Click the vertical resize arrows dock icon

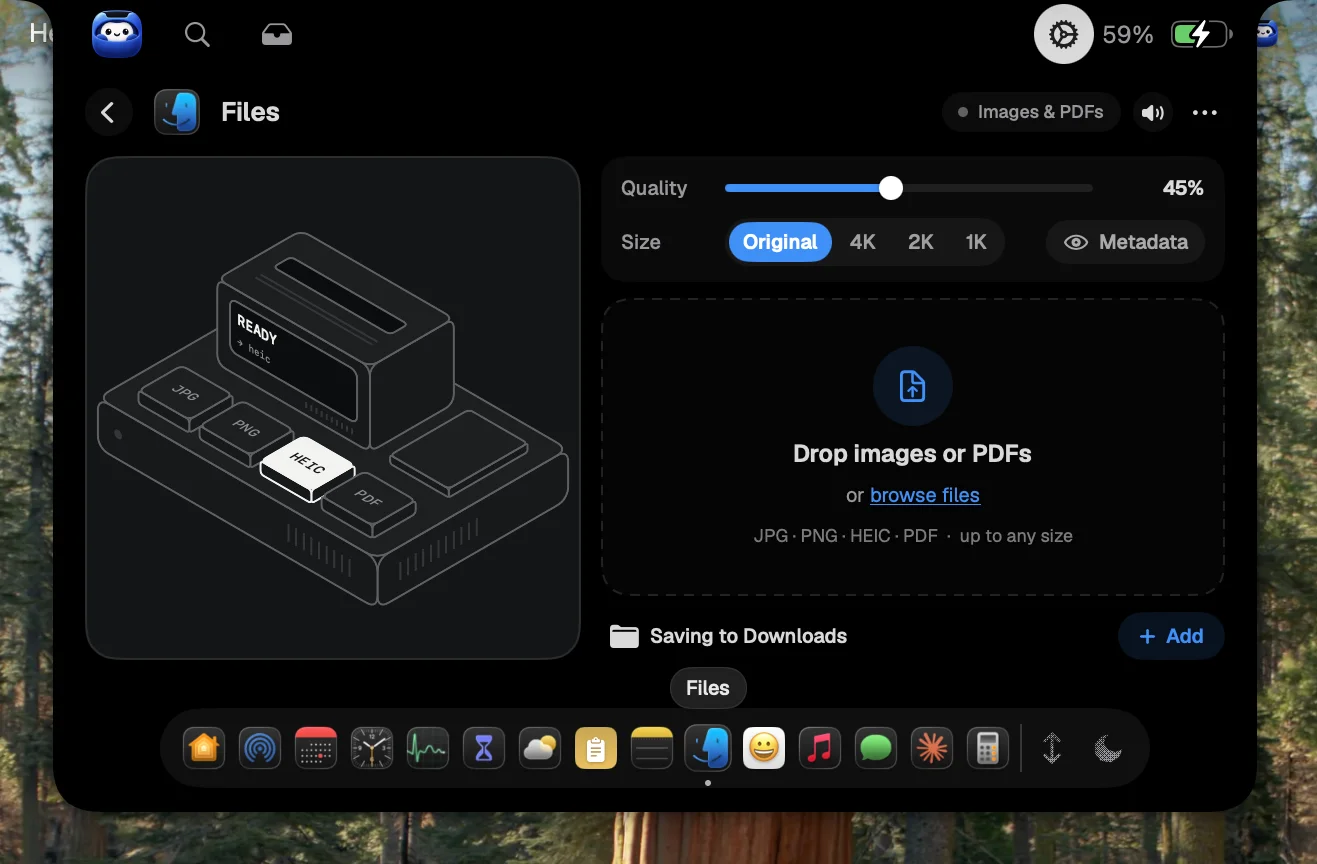[1051, 748]
